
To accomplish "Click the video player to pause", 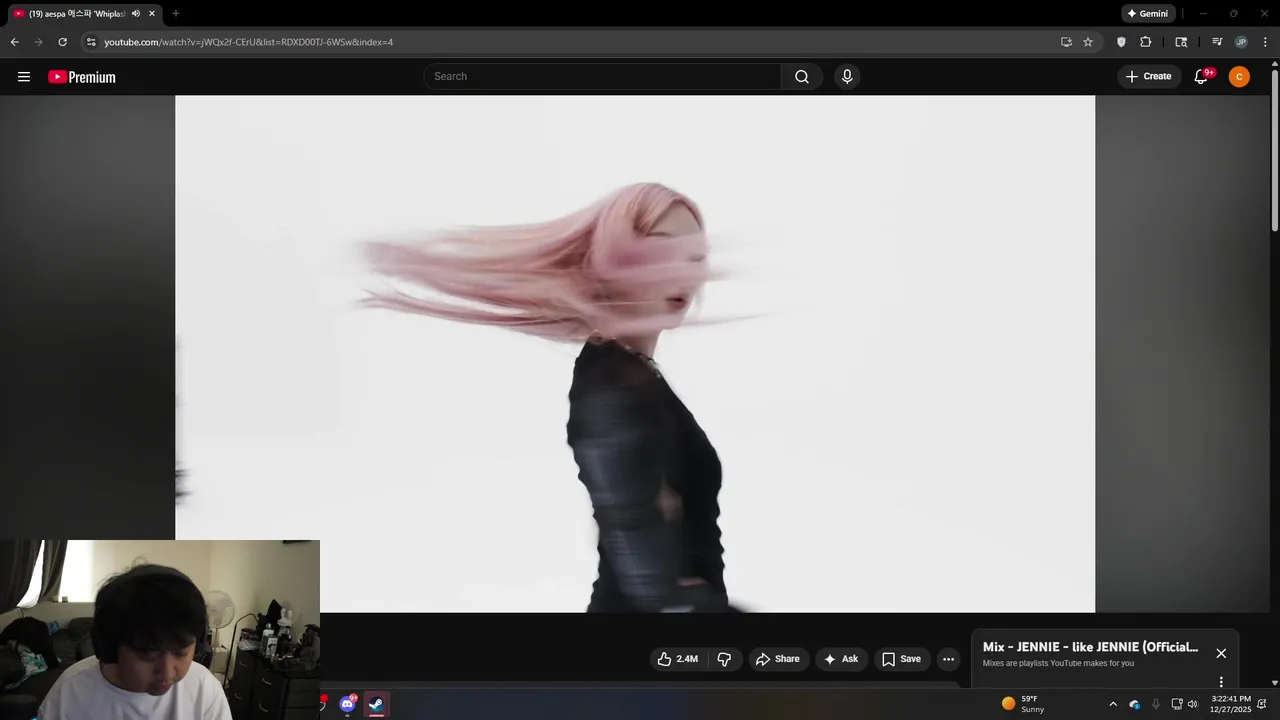I will (635, 354).
